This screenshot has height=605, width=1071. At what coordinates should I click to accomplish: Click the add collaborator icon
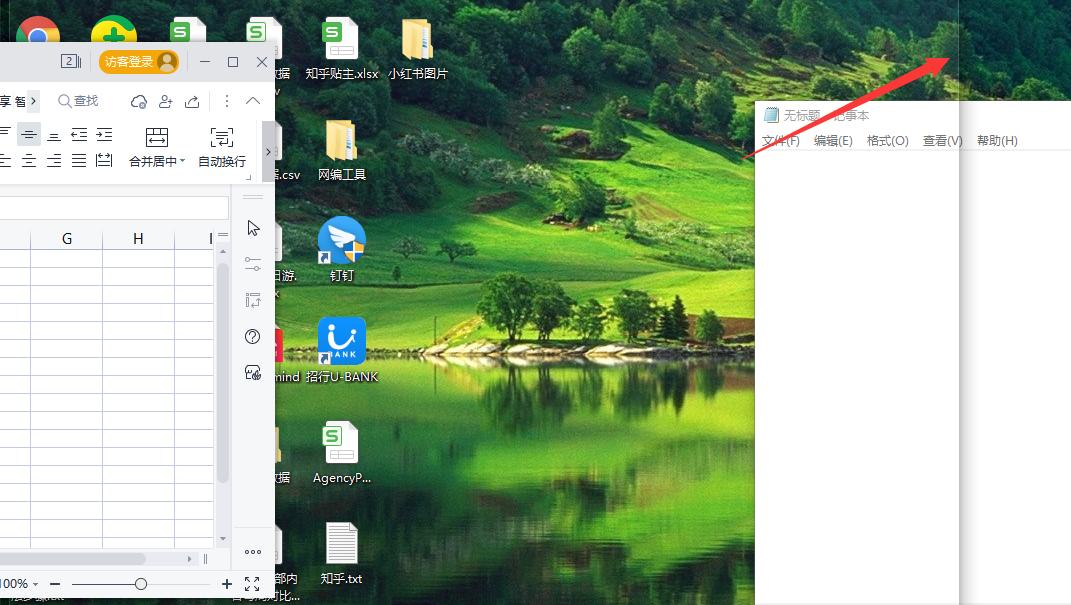click(165, 101)
